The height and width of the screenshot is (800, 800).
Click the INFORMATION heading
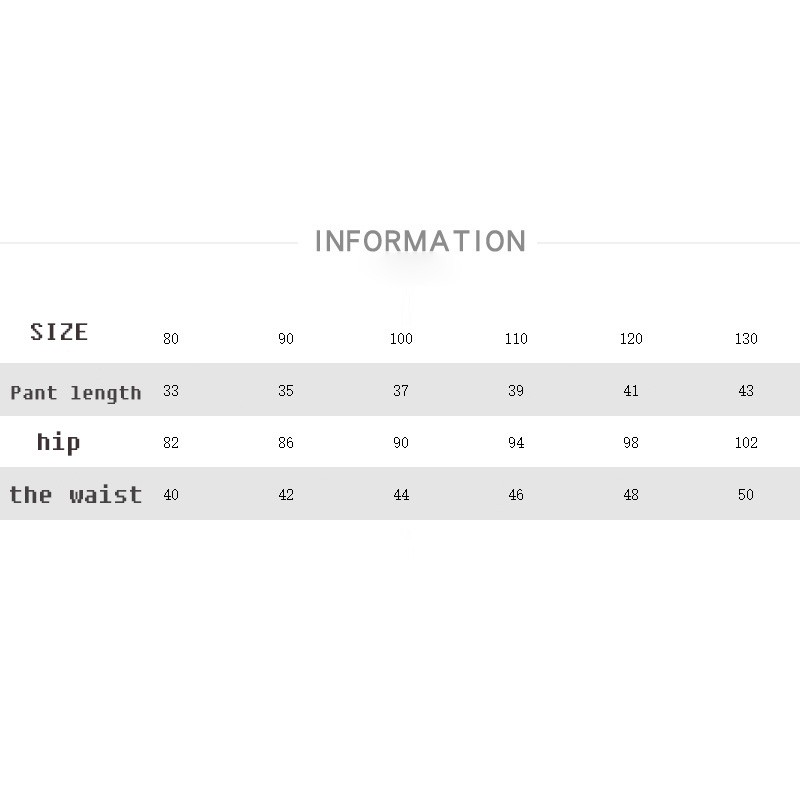click(420, 242)
